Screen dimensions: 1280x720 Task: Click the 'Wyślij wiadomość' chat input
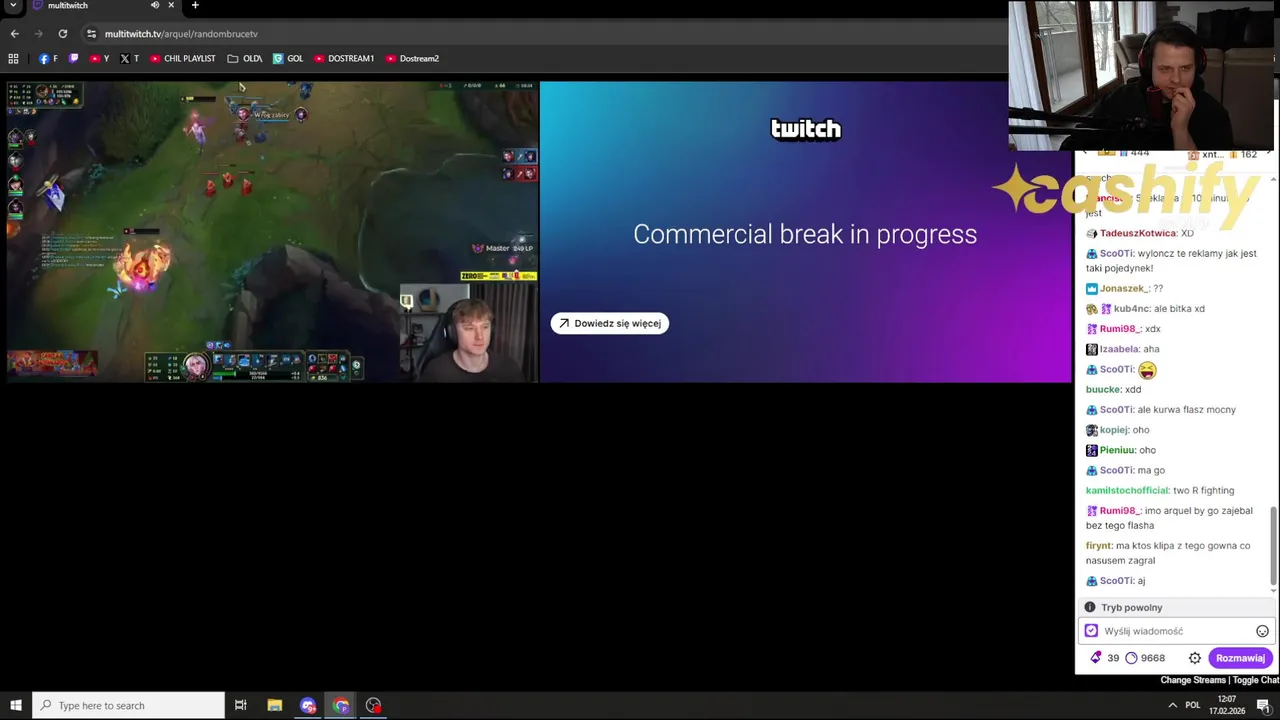1176,631
